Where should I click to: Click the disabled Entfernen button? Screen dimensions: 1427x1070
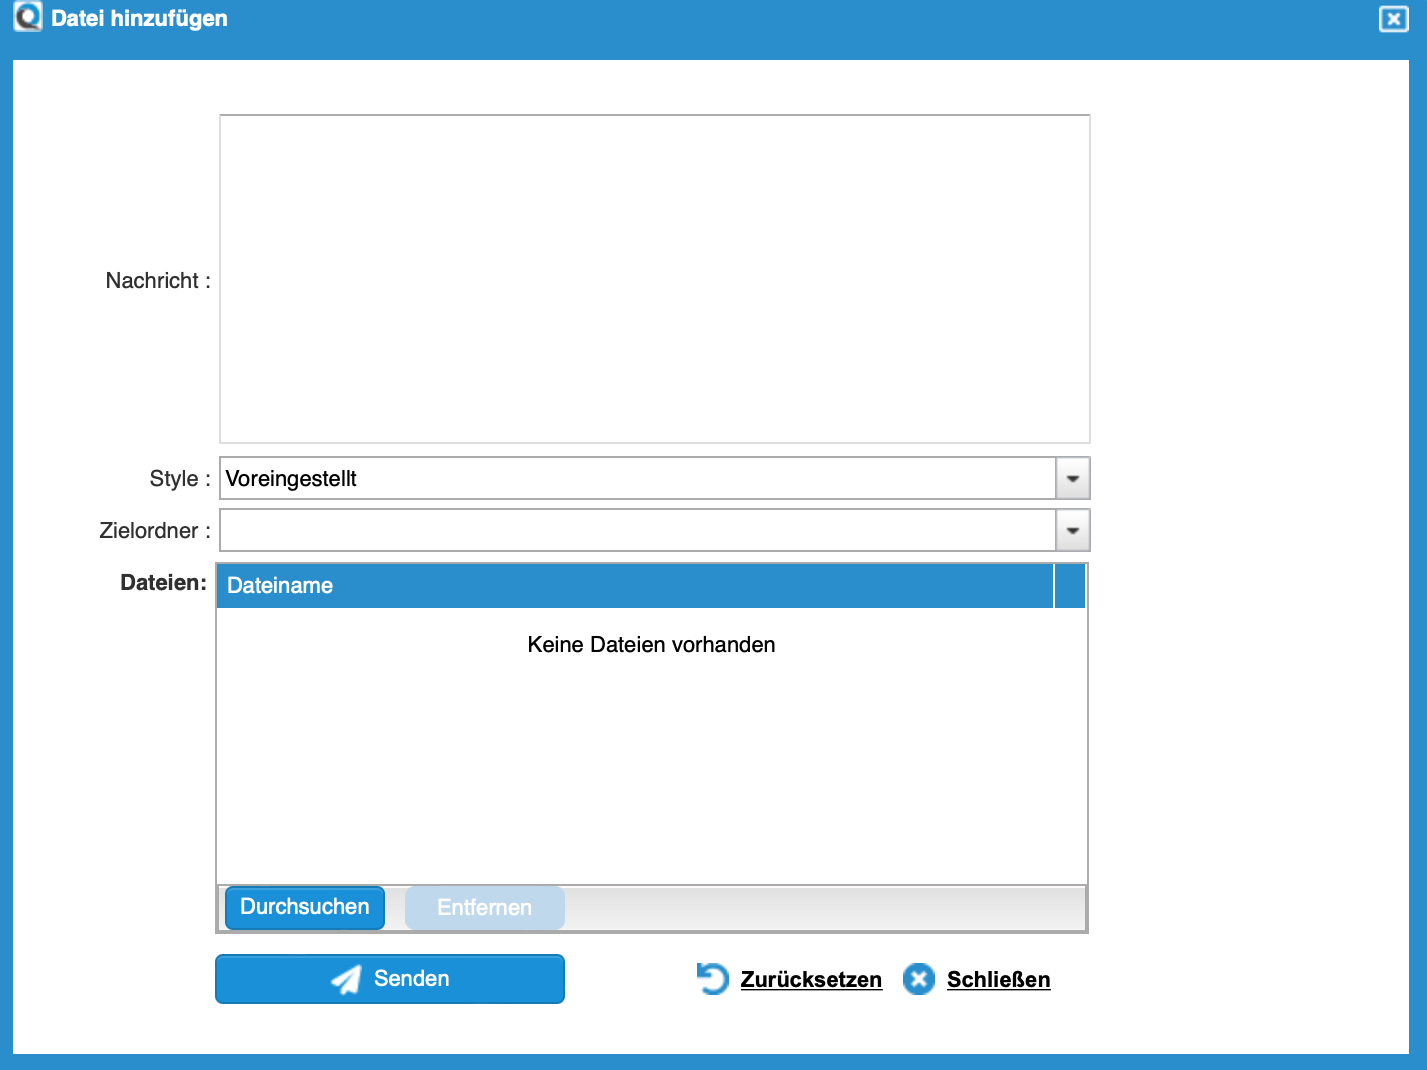484,907
